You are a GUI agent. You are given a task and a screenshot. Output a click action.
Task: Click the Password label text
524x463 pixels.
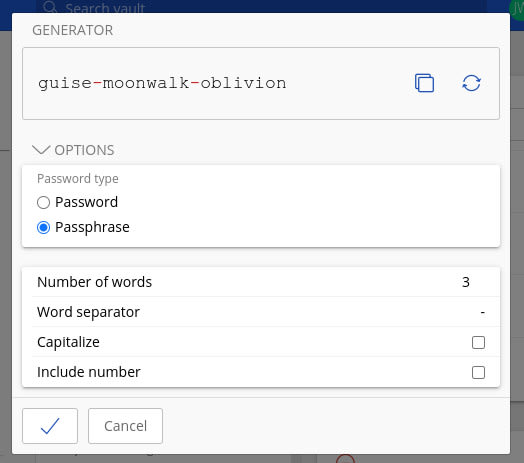[86, 202]
